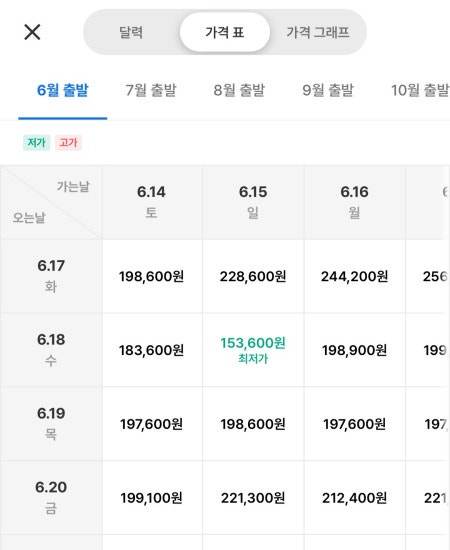Viewport: 450px width, 550px height.
Task: Select the 199,100원 fare cell
Action: pyautogui.click(x=152, y=498)
